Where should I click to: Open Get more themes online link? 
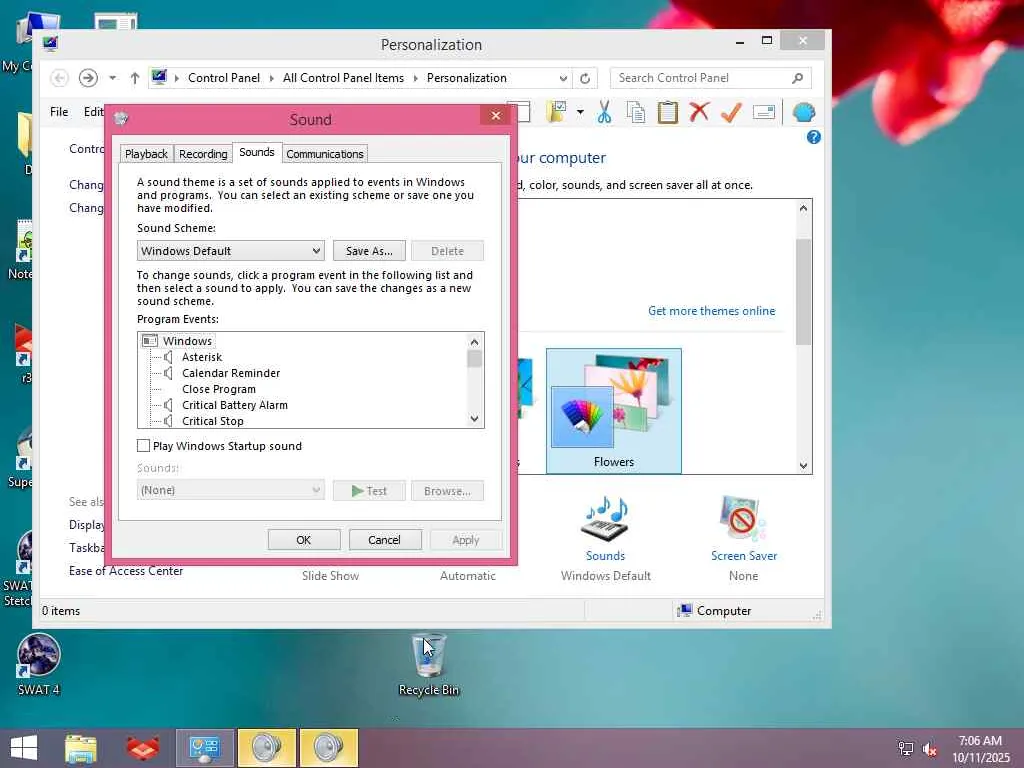point(711,311)
